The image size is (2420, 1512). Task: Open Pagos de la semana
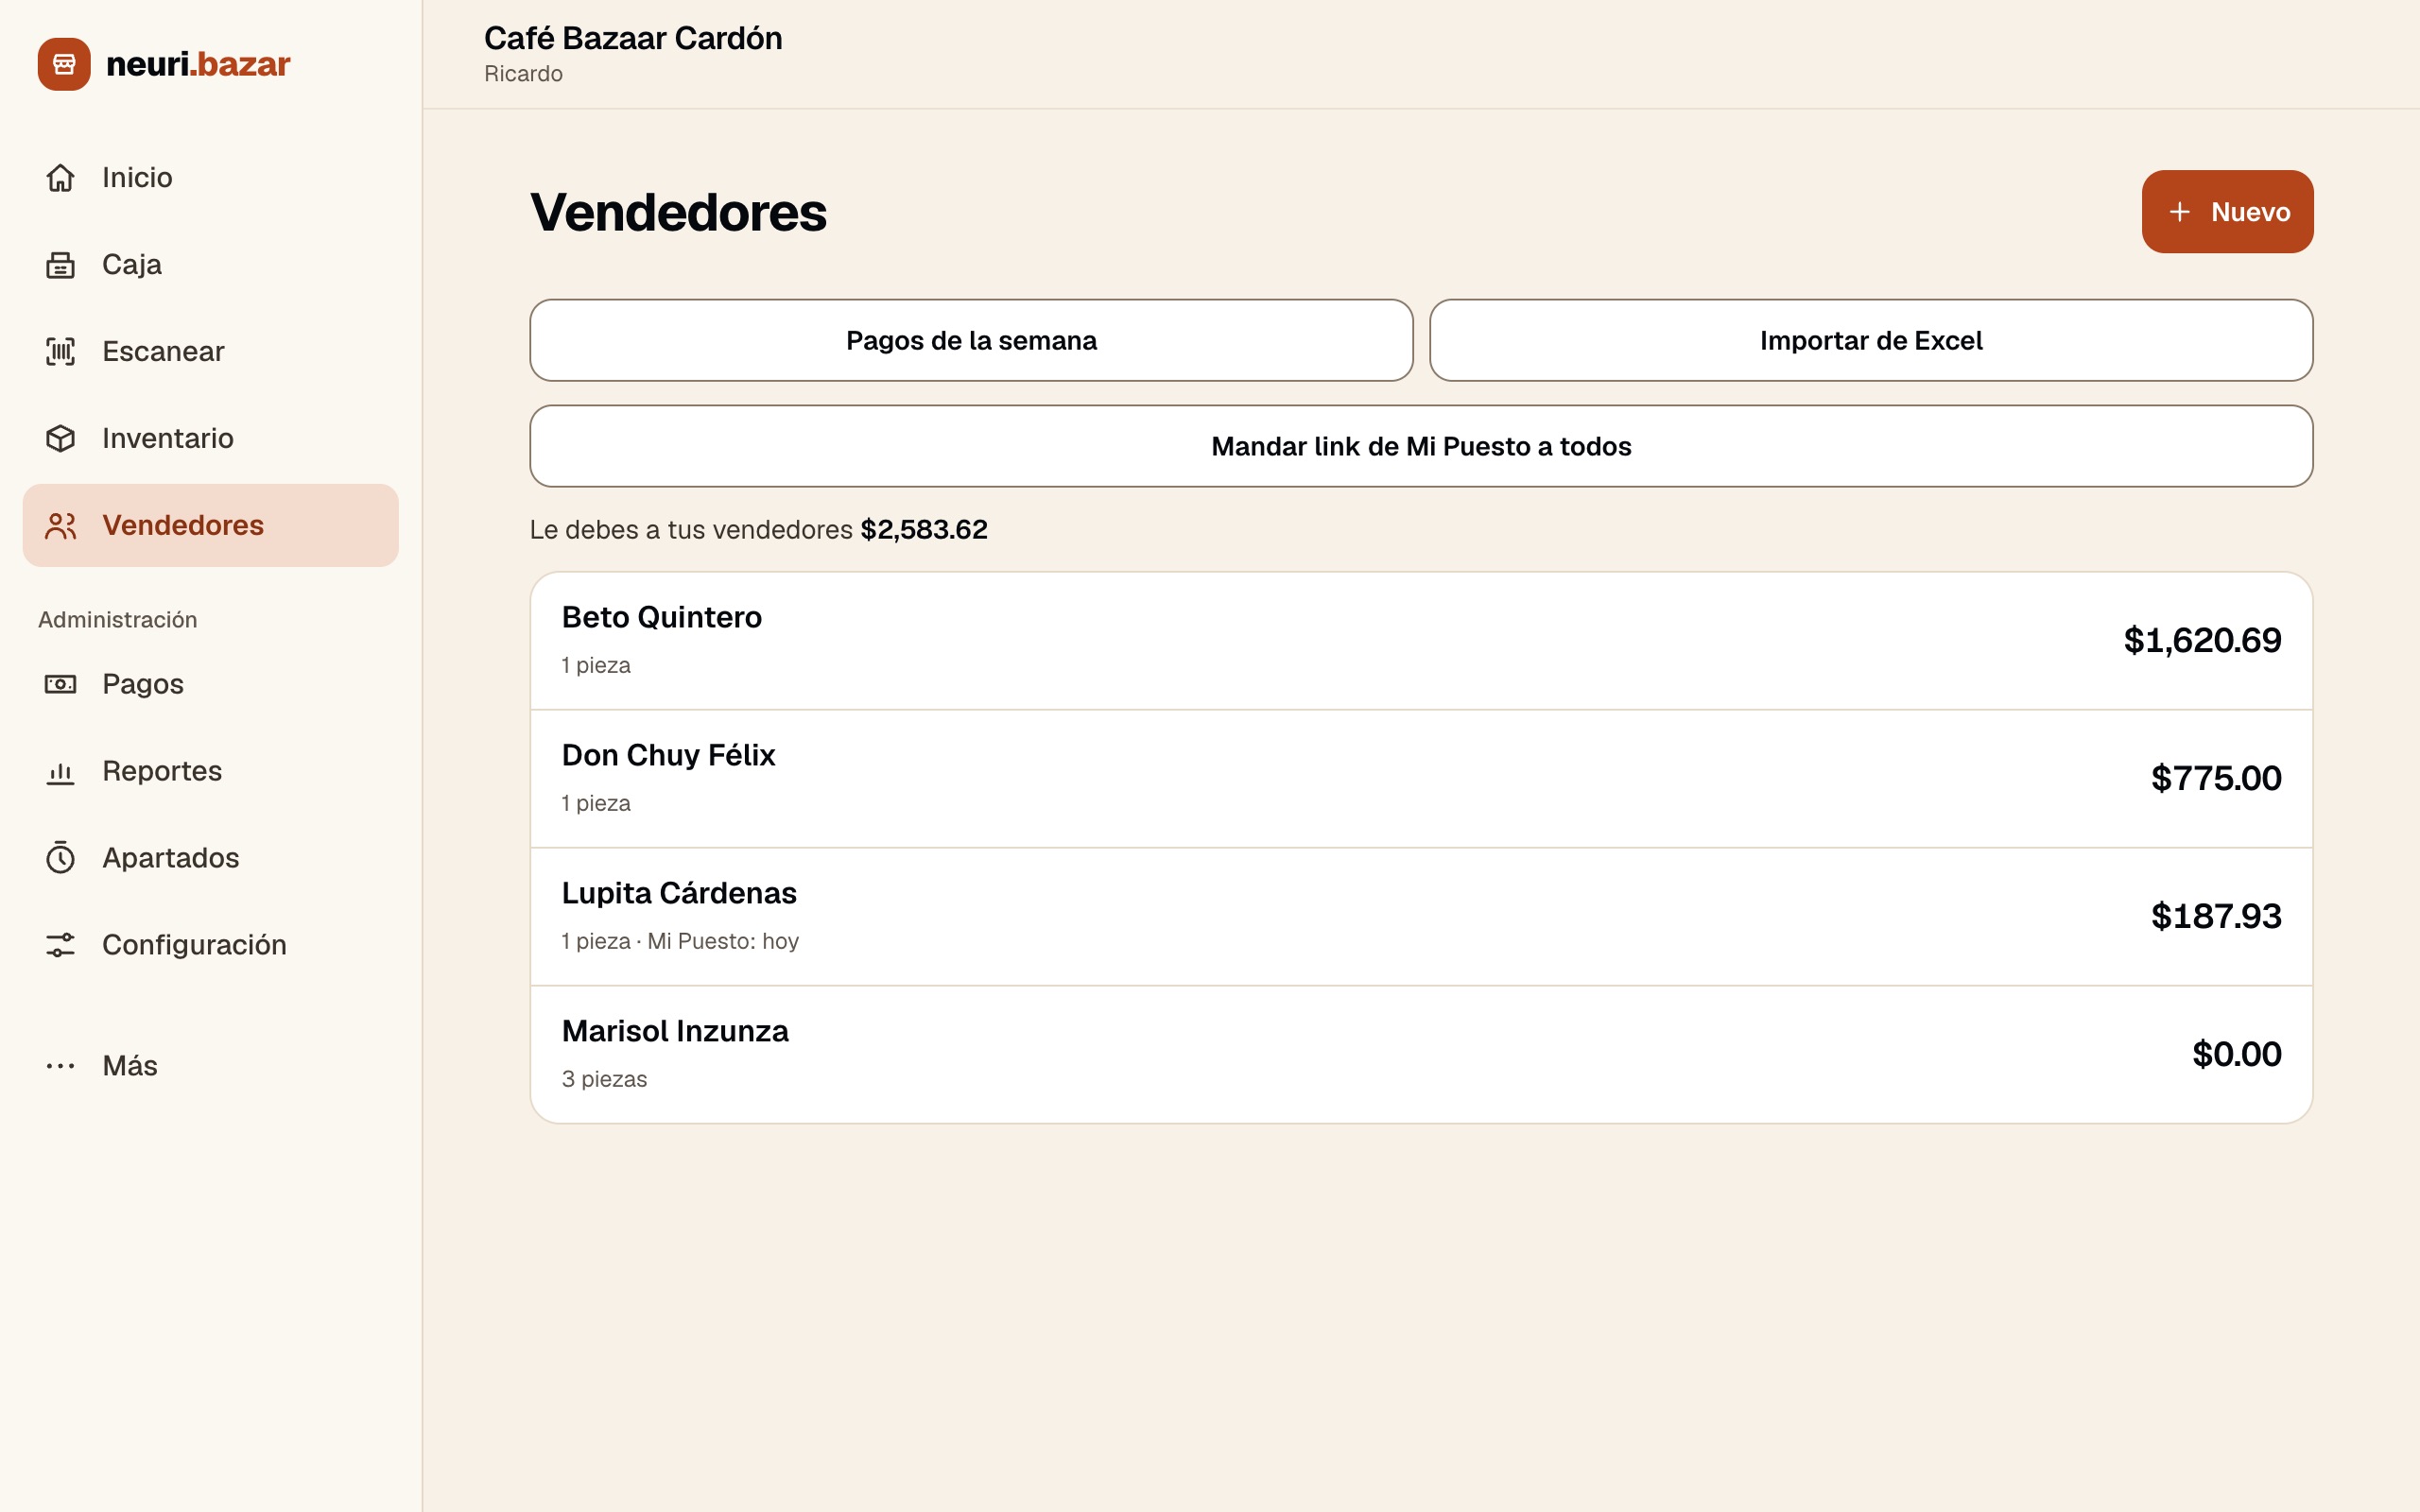click(x=971, y=340)
